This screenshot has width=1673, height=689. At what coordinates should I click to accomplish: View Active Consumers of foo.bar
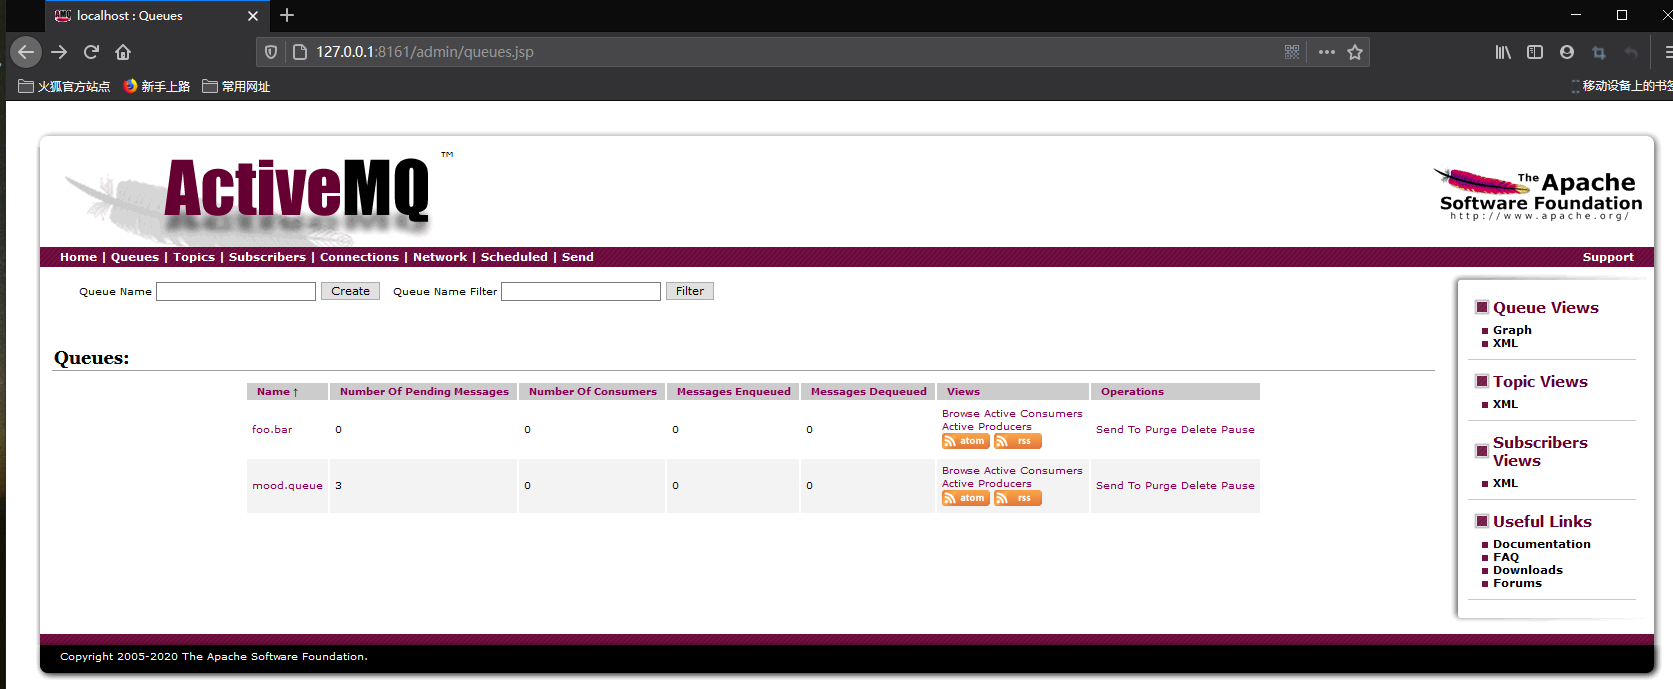[x=1033, y=413]
